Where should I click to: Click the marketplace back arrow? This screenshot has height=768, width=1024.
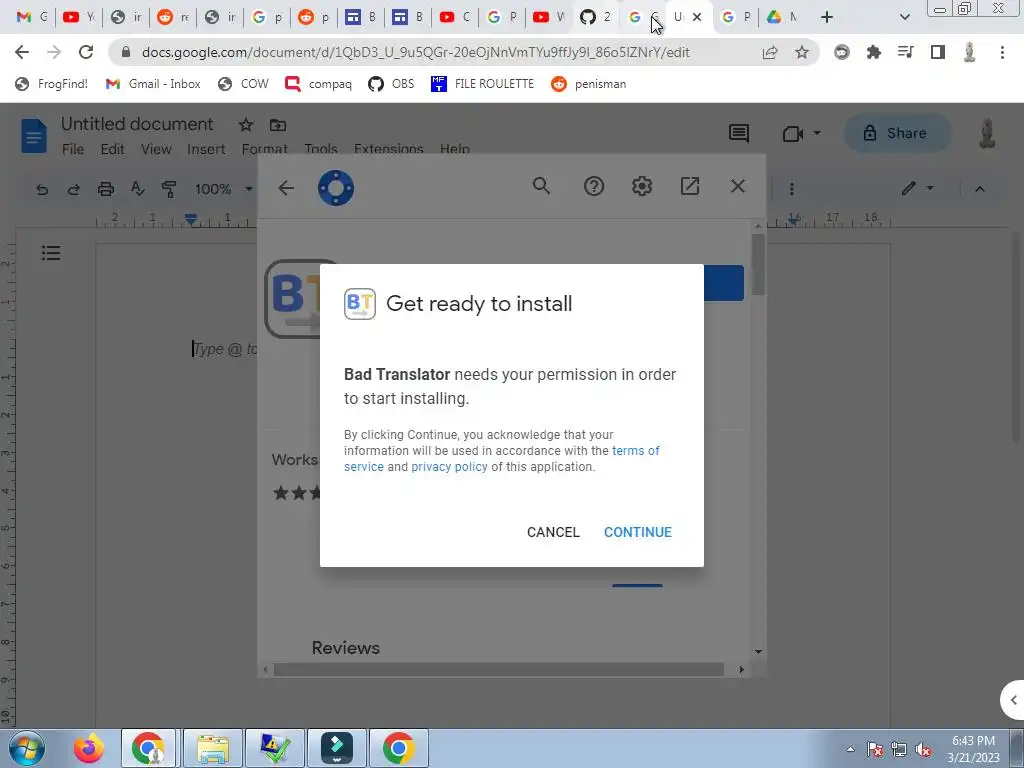pos(286,188)
